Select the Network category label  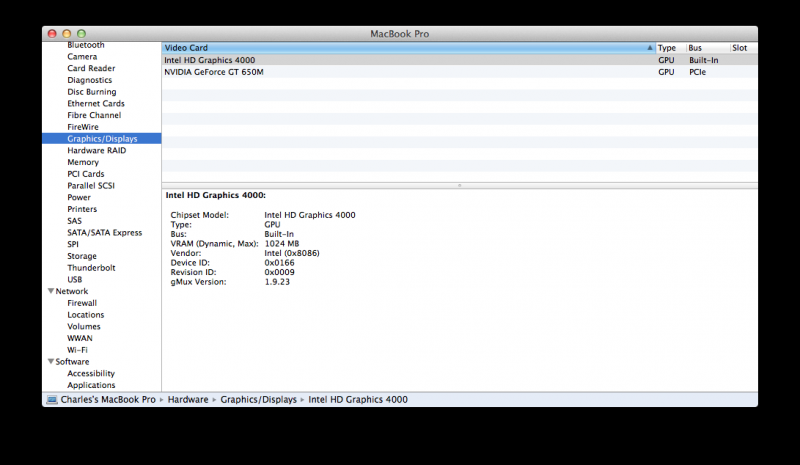coord(72,291)
